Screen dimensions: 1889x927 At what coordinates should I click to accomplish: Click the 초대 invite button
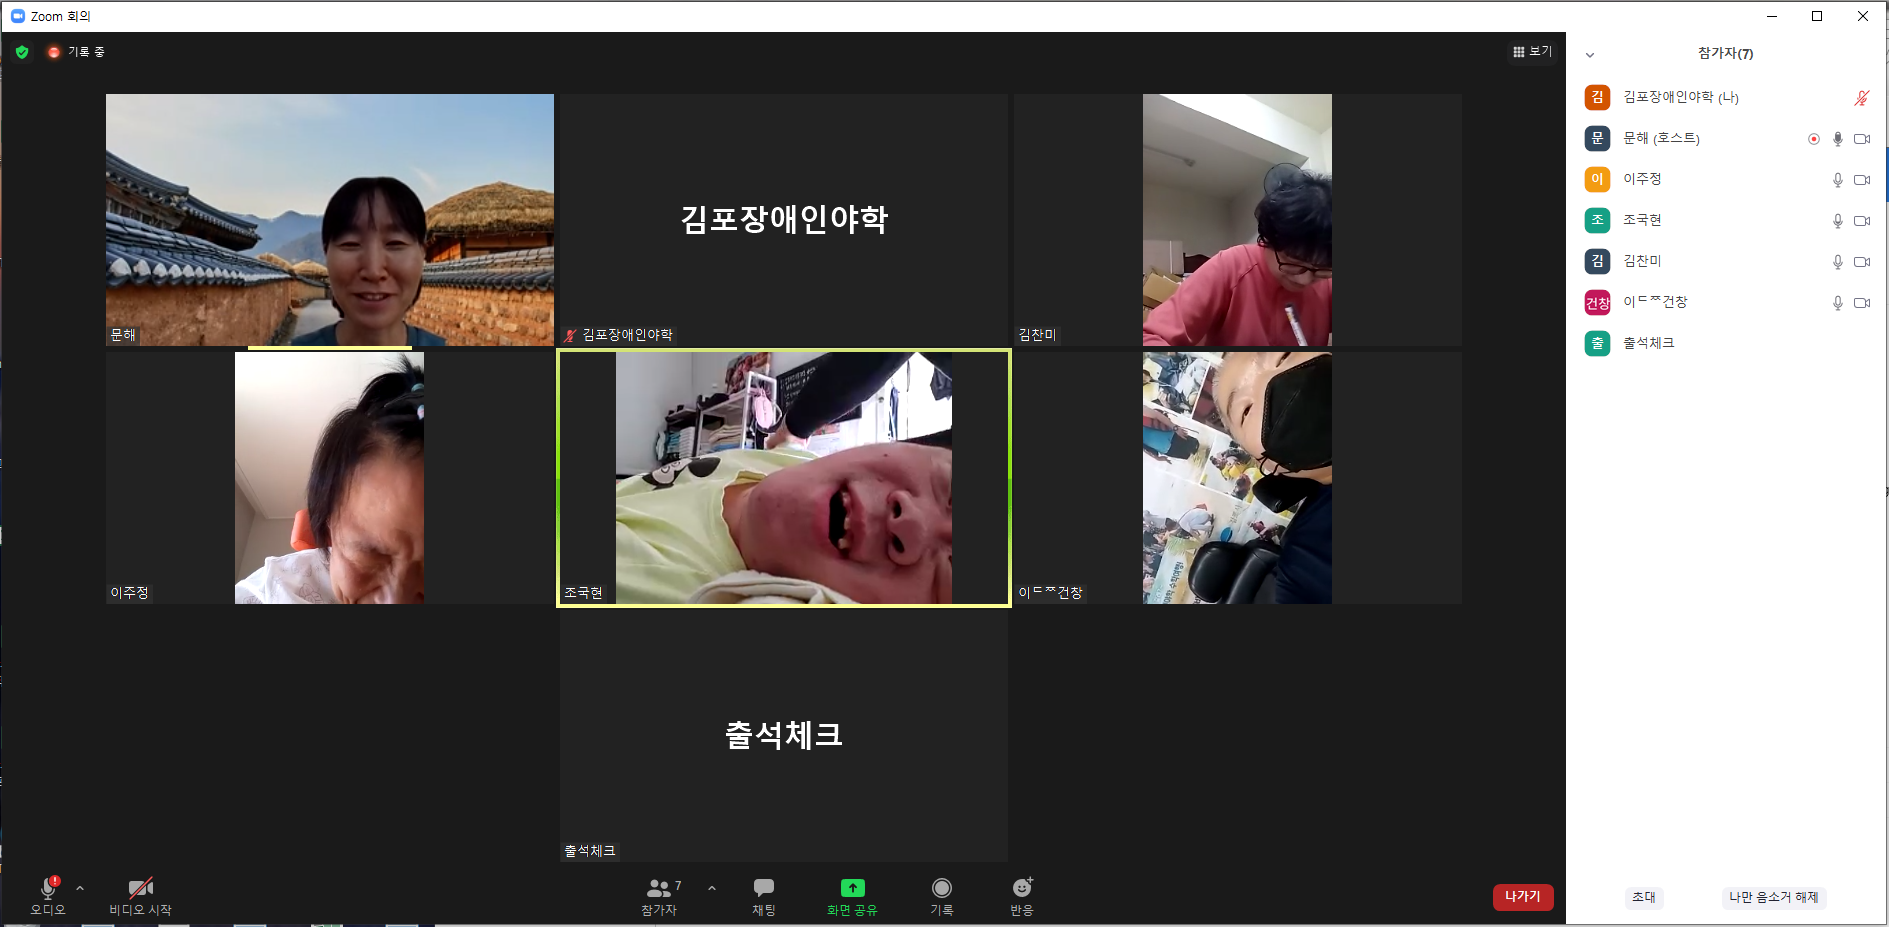pyautogui.click(x=1644, y=897)
